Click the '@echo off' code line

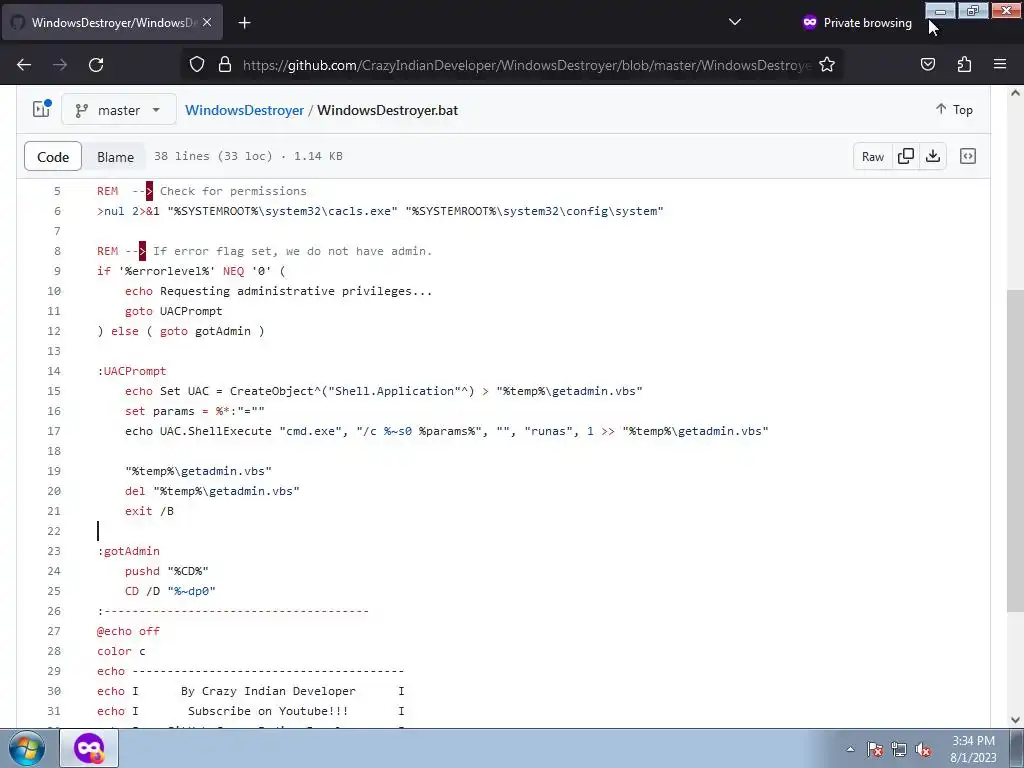point(129,632)
